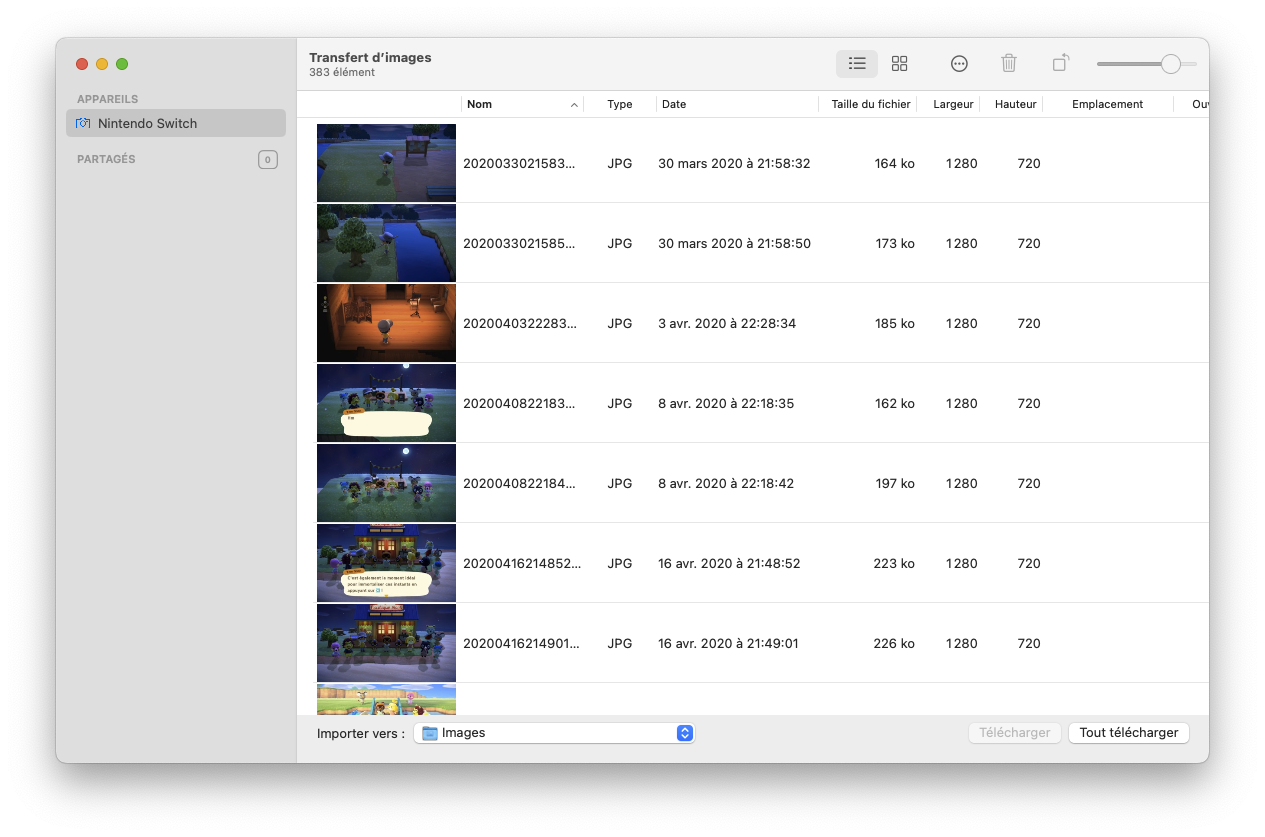Click the 162 ko file size

coord(894,403)
